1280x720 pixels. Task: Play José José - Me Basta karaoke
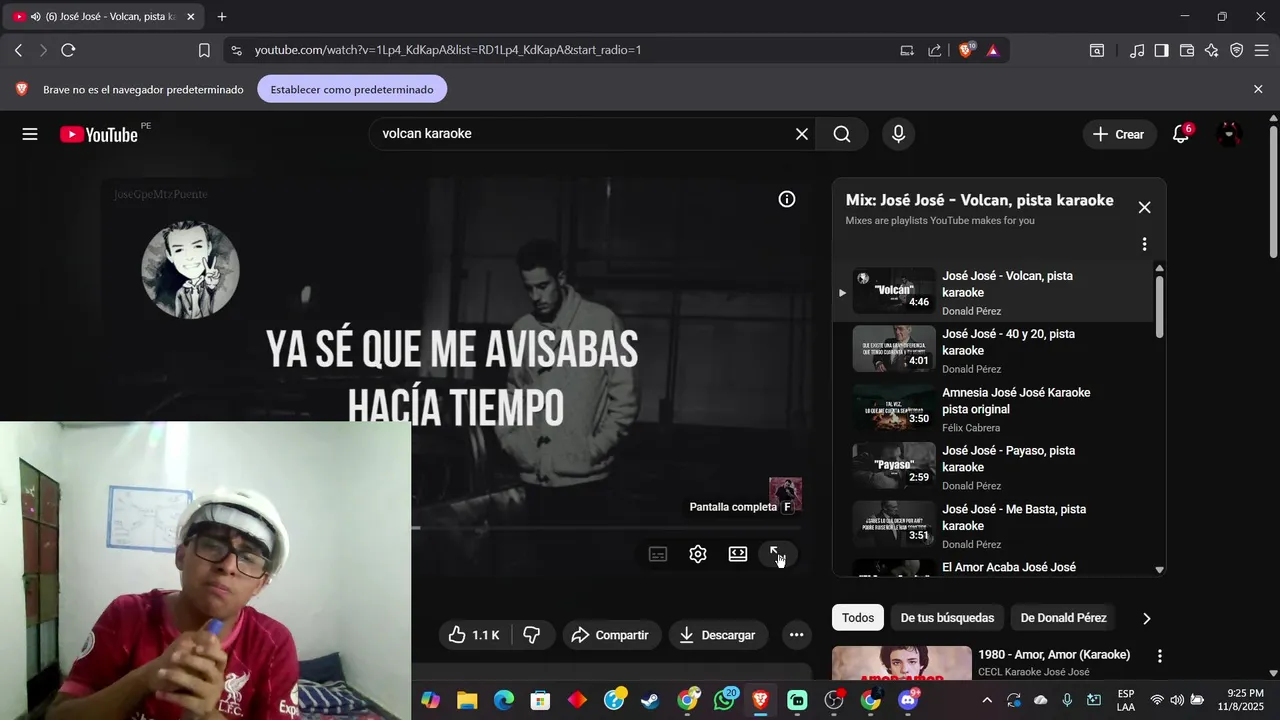(992, 526)
